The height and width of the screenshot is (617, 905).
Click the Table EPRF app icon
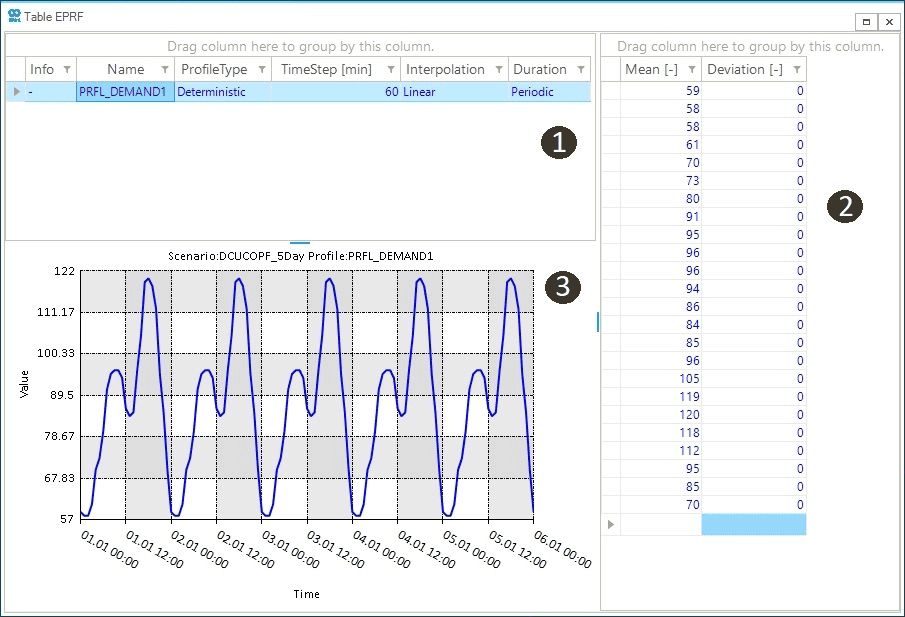(14, 16)
